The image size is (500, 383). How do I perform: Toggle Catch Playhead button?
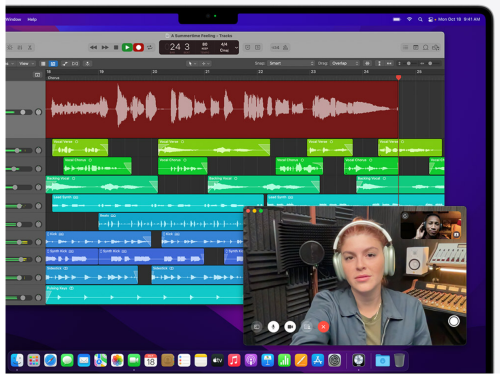(87, 63)
